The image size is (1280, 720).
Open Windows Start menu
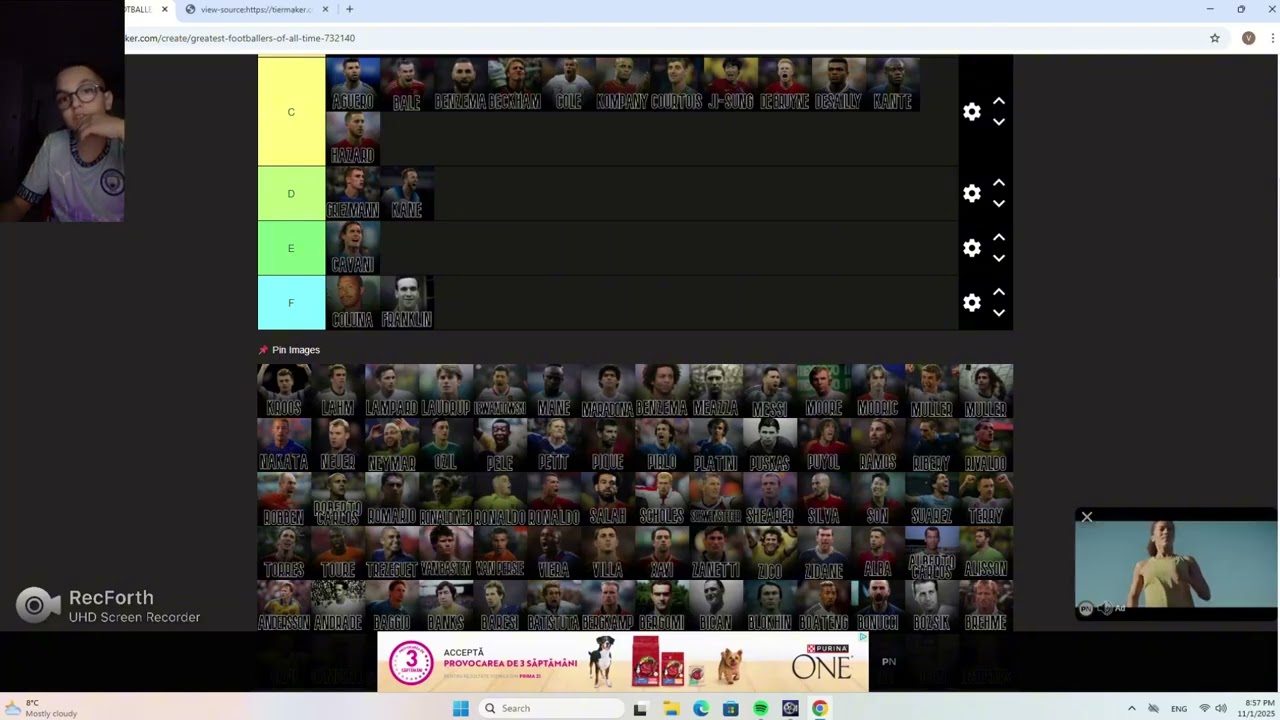[460, 708]
